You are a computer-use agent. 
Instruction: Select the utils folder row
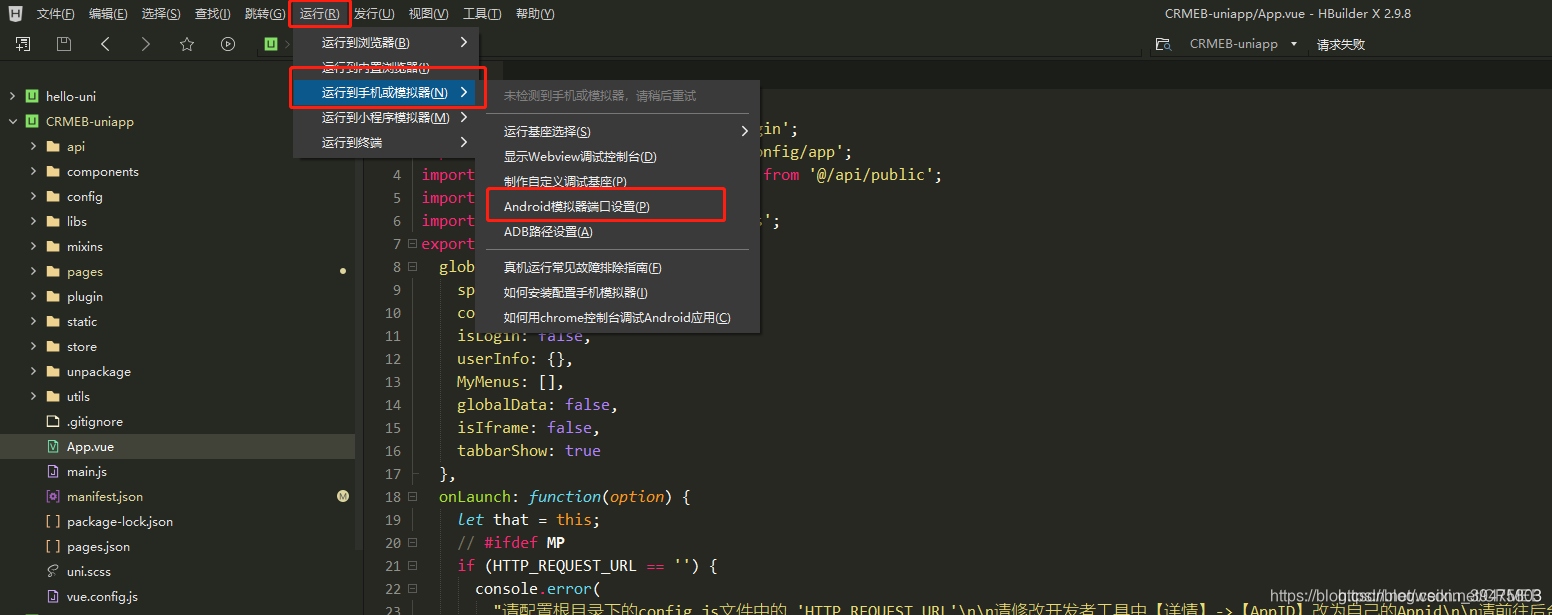[x=177, y=396]
